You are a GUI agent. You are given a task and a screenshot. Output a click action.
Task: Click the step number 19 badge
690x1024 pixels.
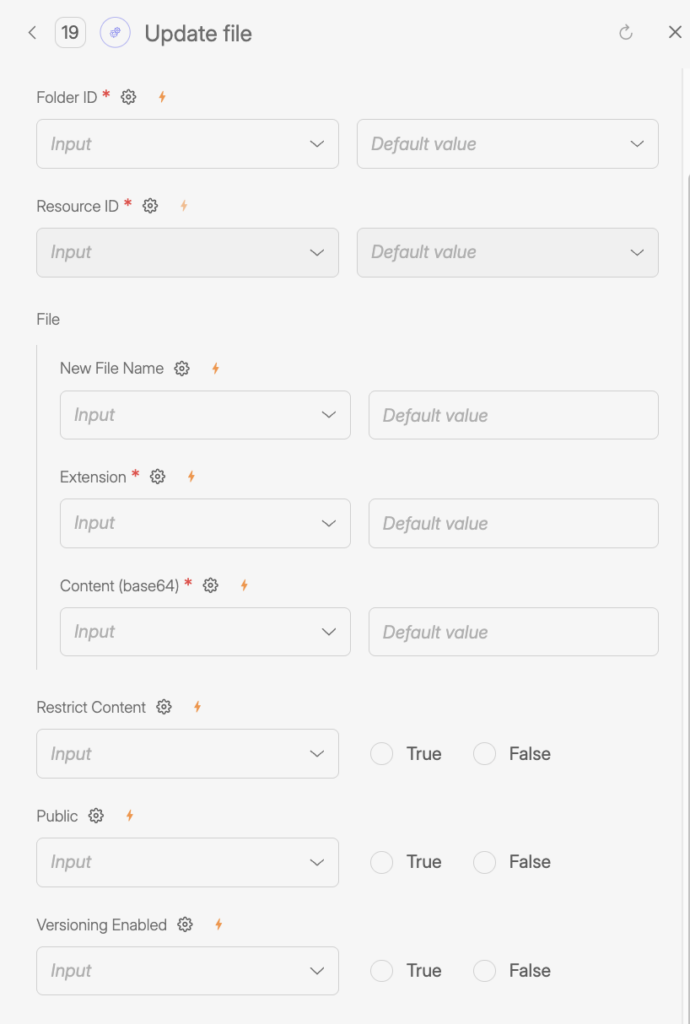(x=69, y=32)
